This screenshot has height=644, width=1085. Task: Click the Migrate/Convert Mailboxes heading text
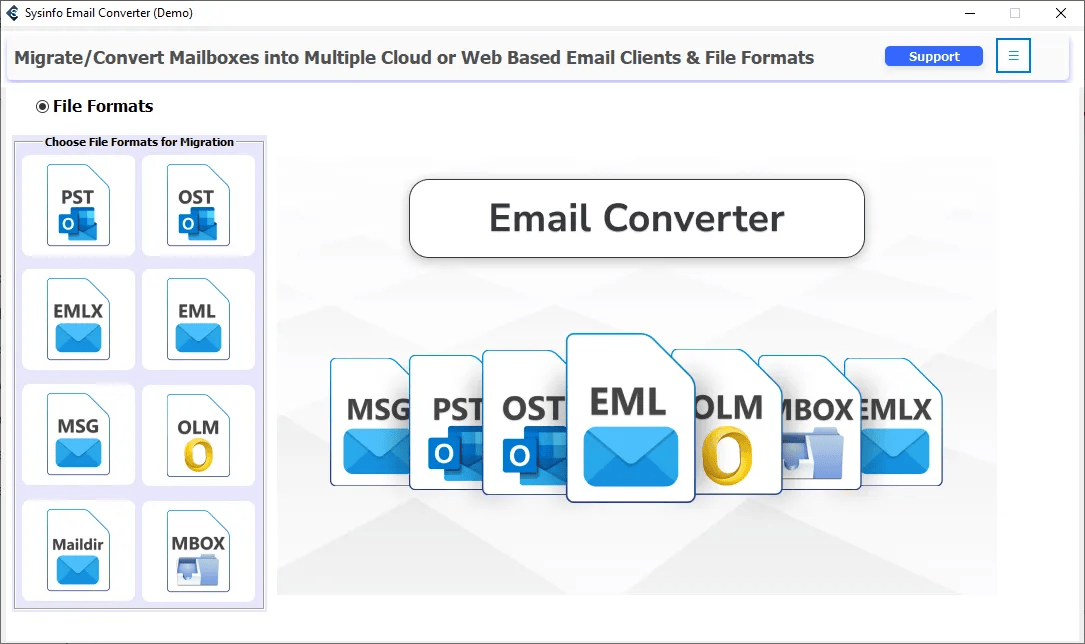414,57
